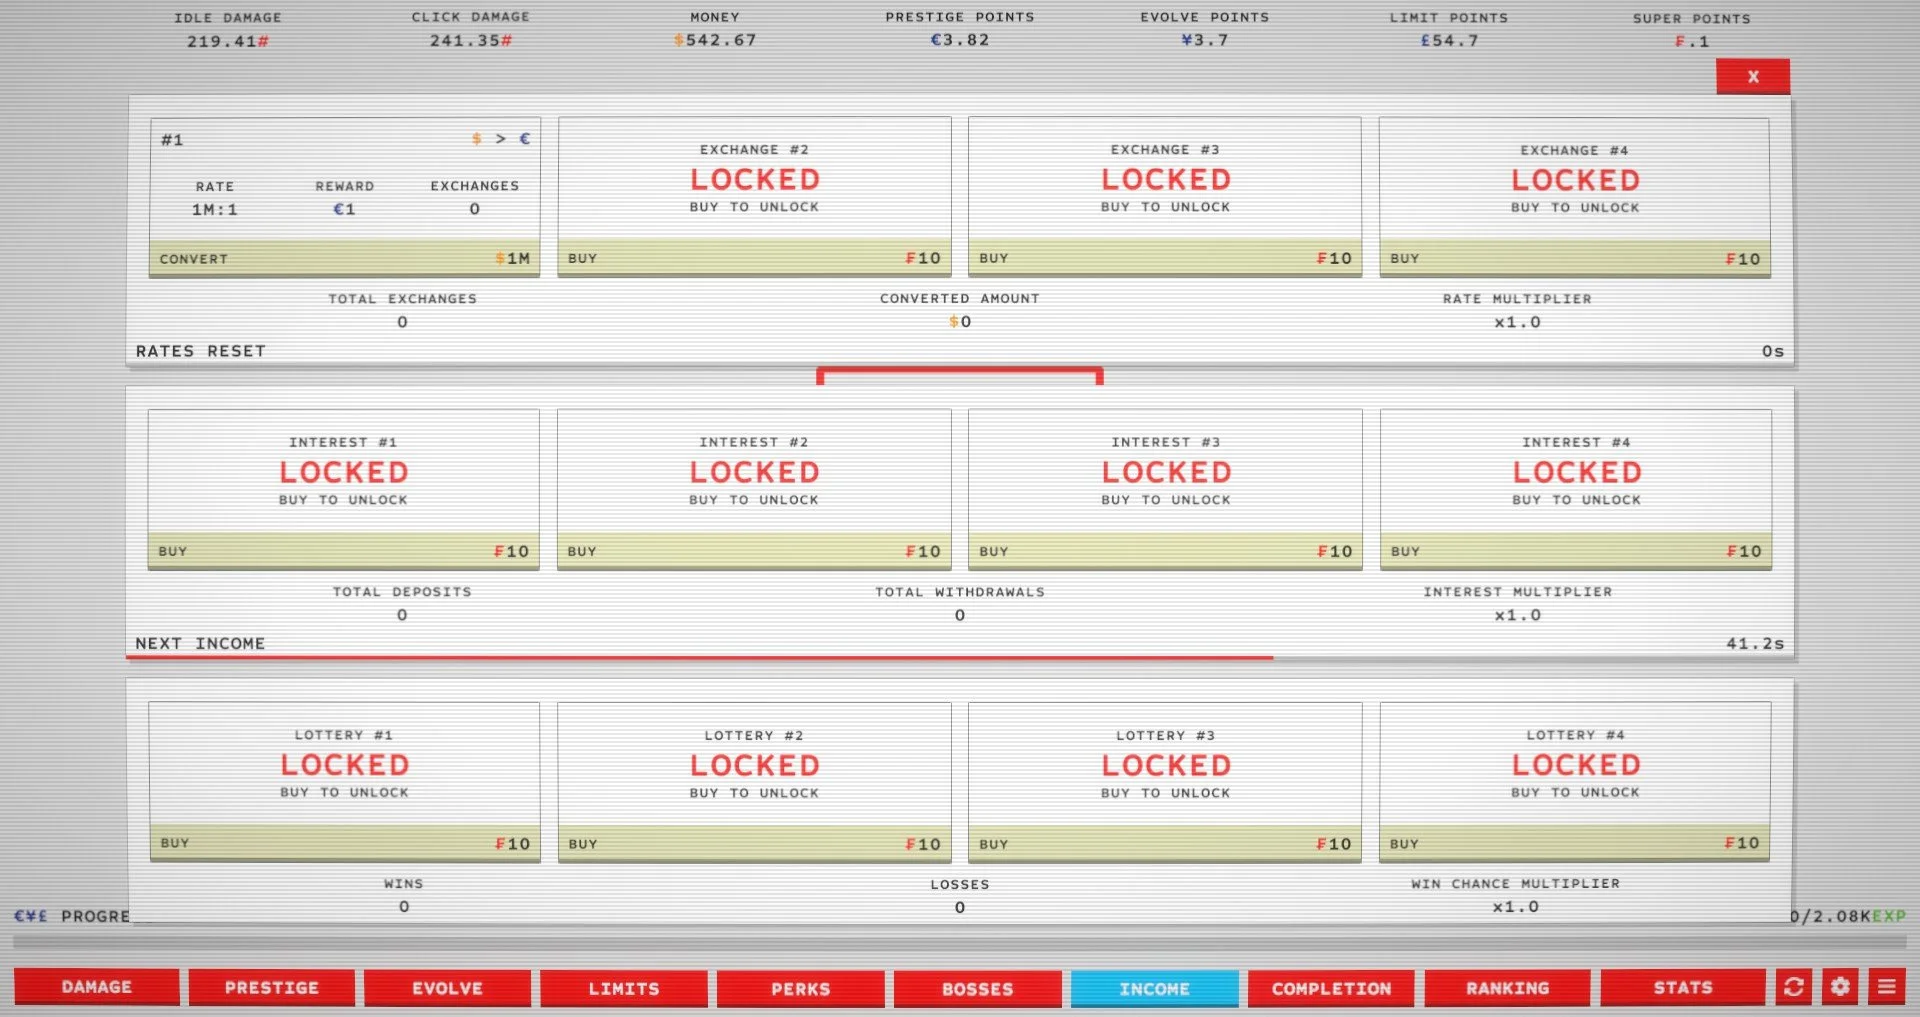Go to the Bosses tab
Viewport: 1920px width, 1017px height.
[978, 987]
